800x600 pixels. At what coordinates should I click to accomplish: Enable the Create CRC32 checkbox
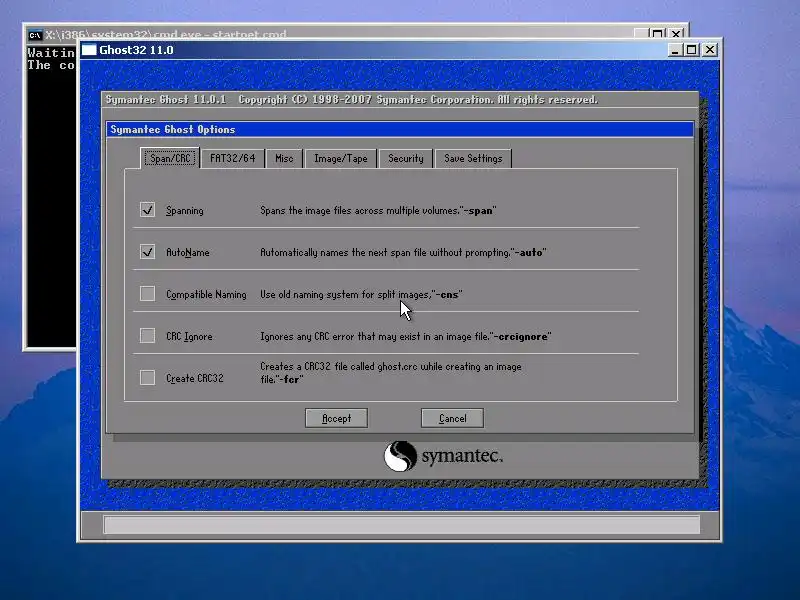[x=147, y=378]
